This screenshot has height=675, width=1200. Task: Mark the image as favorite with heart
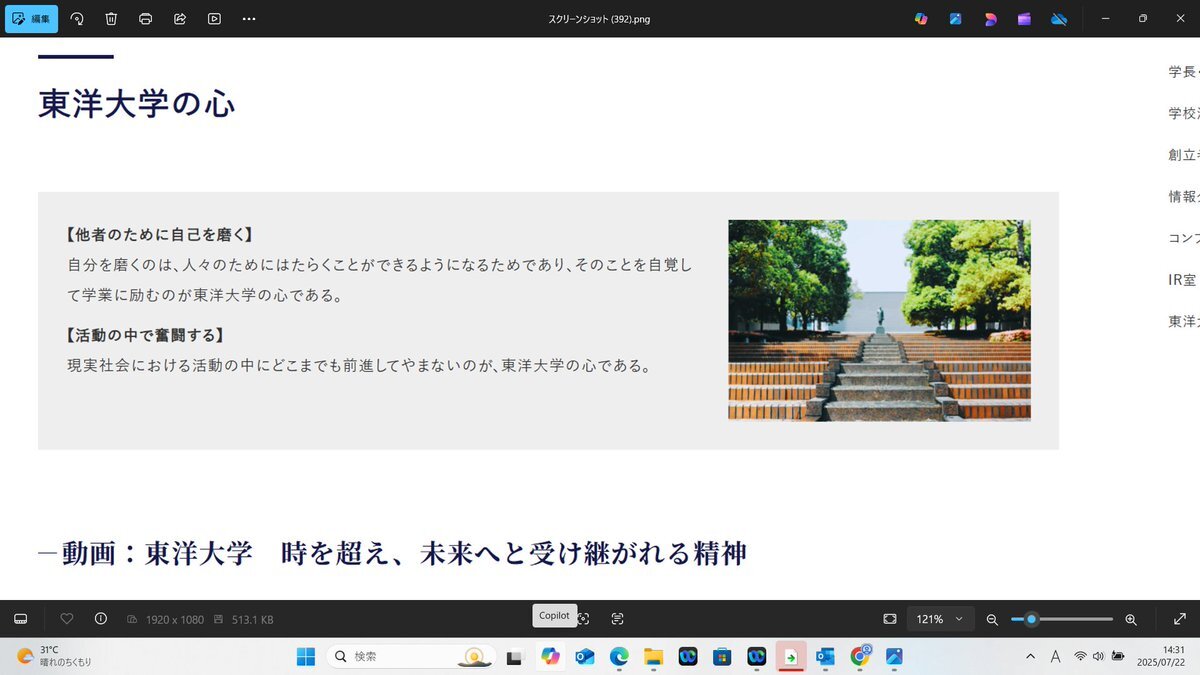(67, 619)
